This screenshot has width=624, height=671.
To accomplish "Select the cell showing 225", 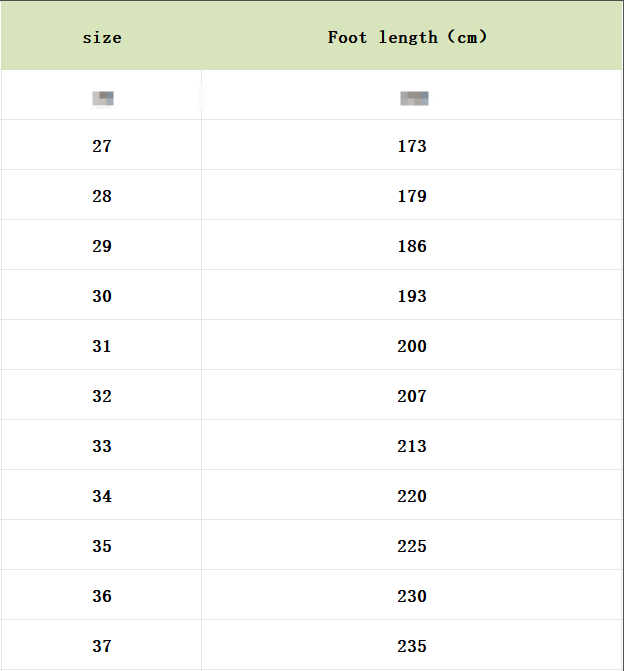I will (412, 546).
